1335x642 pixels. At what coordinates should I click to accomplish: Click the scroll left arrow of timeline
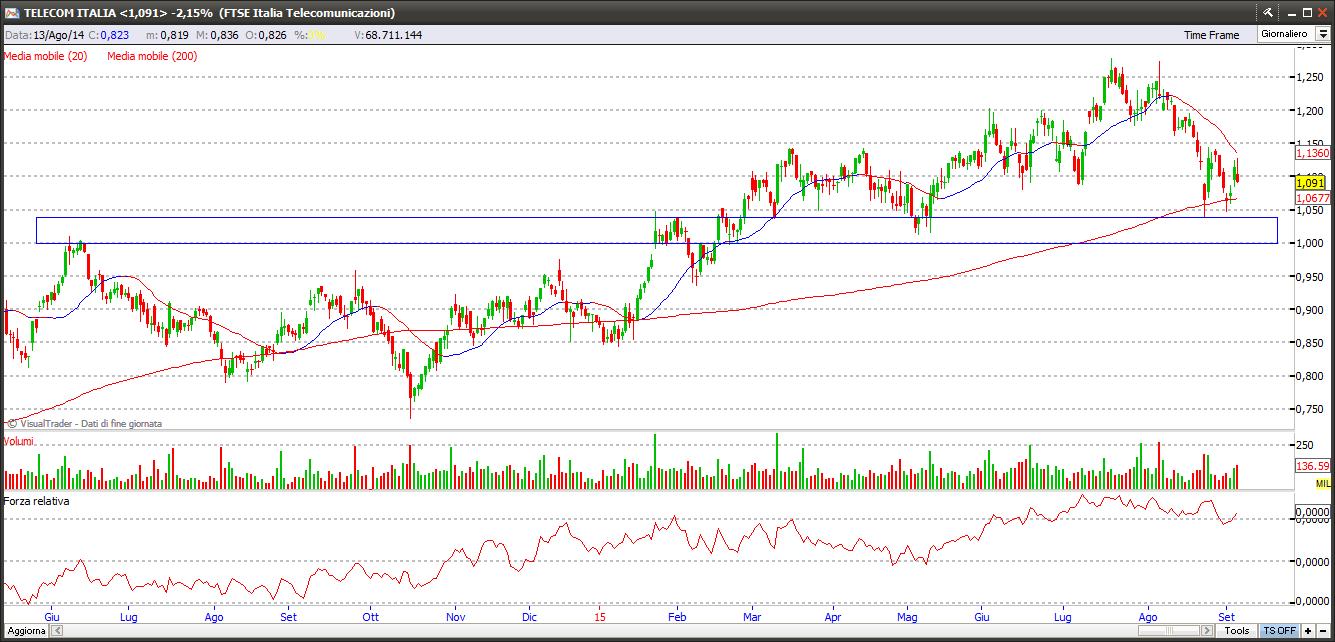point(56,631)
